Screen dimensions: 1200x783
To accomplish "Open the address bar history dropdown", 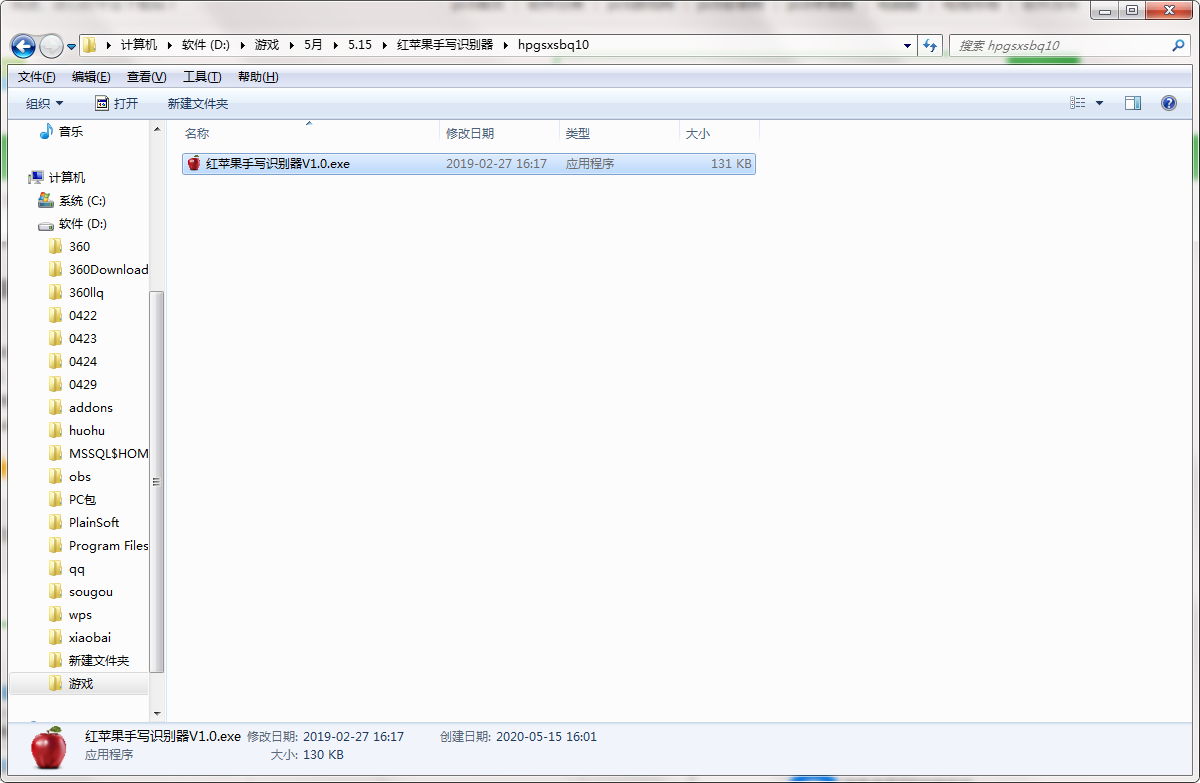I will pyautogui.click(x=907, y=46).
